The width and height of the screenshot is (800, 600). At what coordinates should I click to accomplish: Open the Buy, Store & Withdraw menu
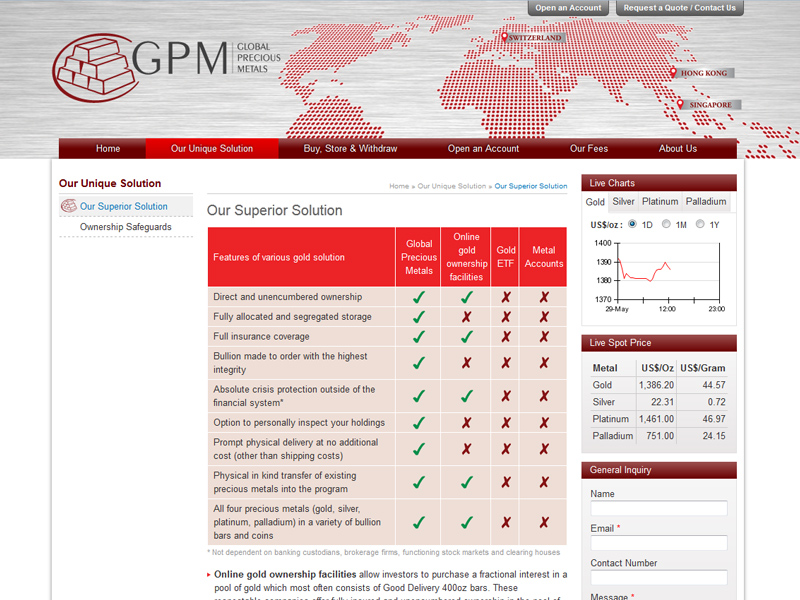[350, 148]
